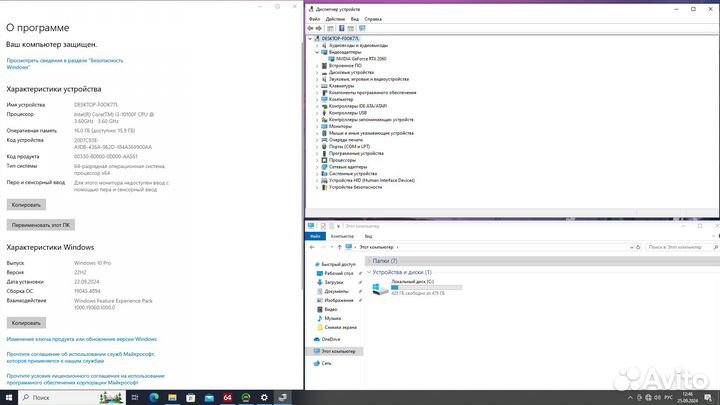Screen dimensions: 720x405
Task: Open Вид ribbon tab in Explorer
Action: [x=368, y=236]
